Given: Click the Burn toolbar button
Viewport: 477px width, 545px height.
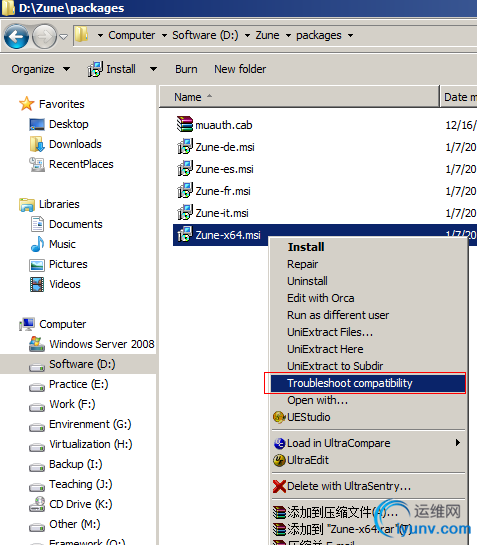Looking at the screenshot, I should (186, 69).
